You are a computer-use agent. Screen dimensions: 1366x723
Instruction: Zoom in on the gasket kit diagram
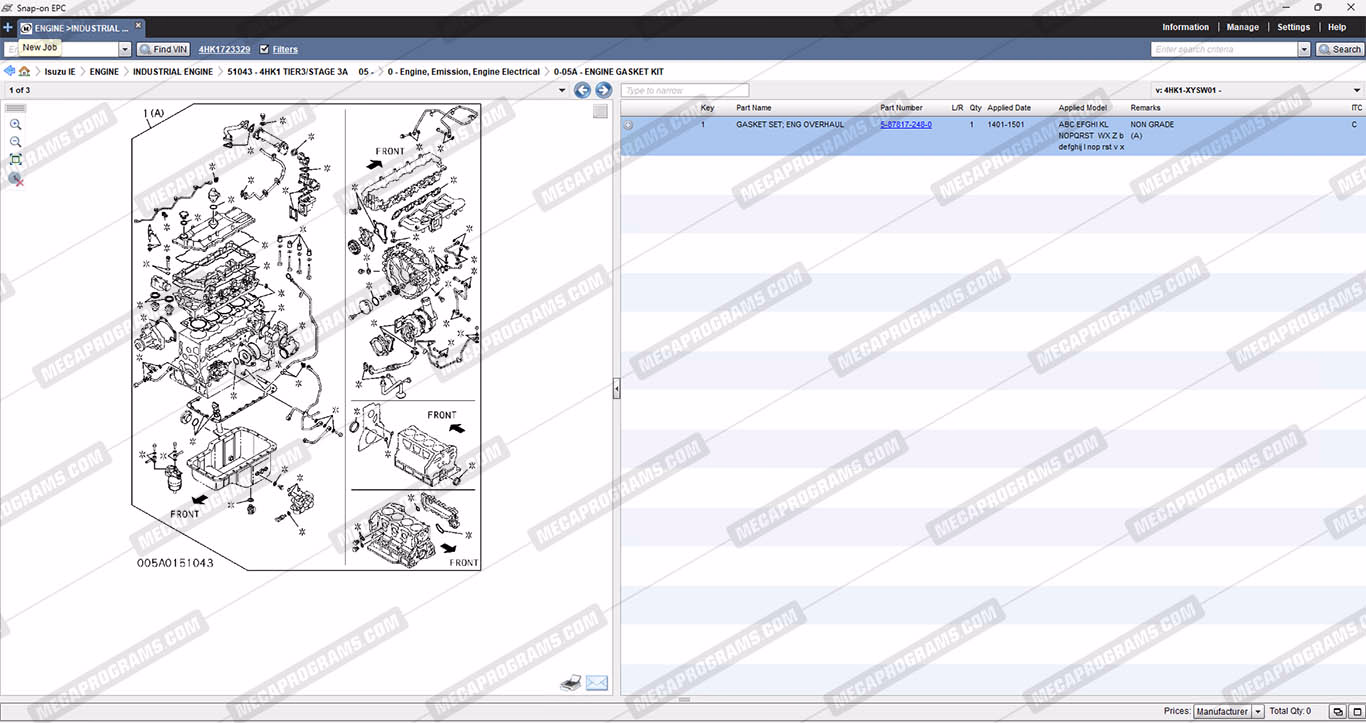[x=15, y=125]
